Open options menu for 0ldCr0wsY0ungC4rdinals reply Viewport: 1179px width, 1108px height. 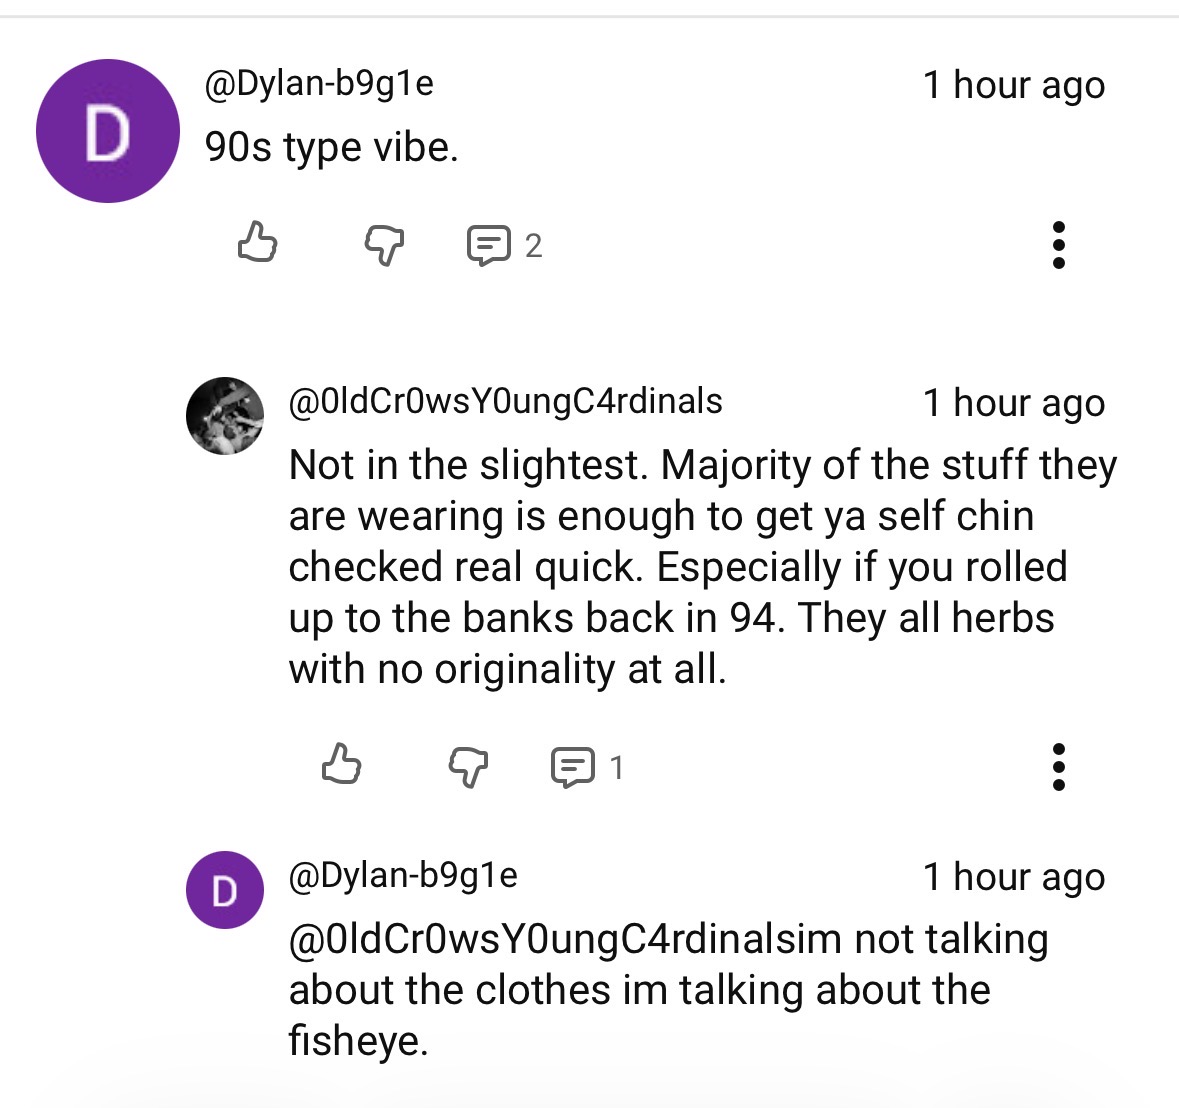pyautogui.click(x=1058, y=767)
